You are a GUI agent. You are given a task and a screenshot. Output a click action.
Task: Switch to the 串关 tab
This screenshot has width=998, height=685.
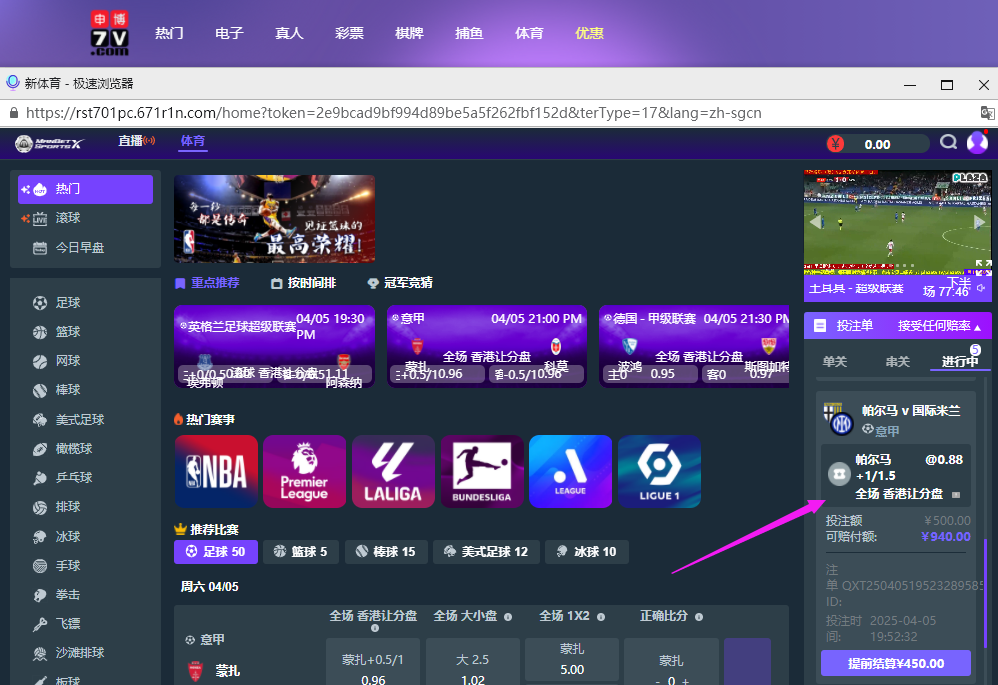pos(896,361)
